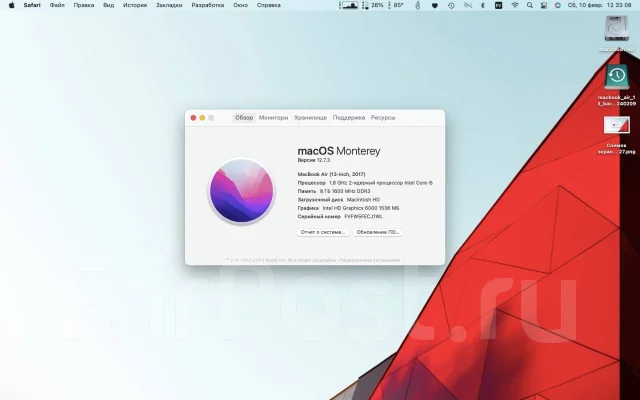Viewport: 640px width, 400px height.
Task: Open the Файл menu
Action: (57, 5)
